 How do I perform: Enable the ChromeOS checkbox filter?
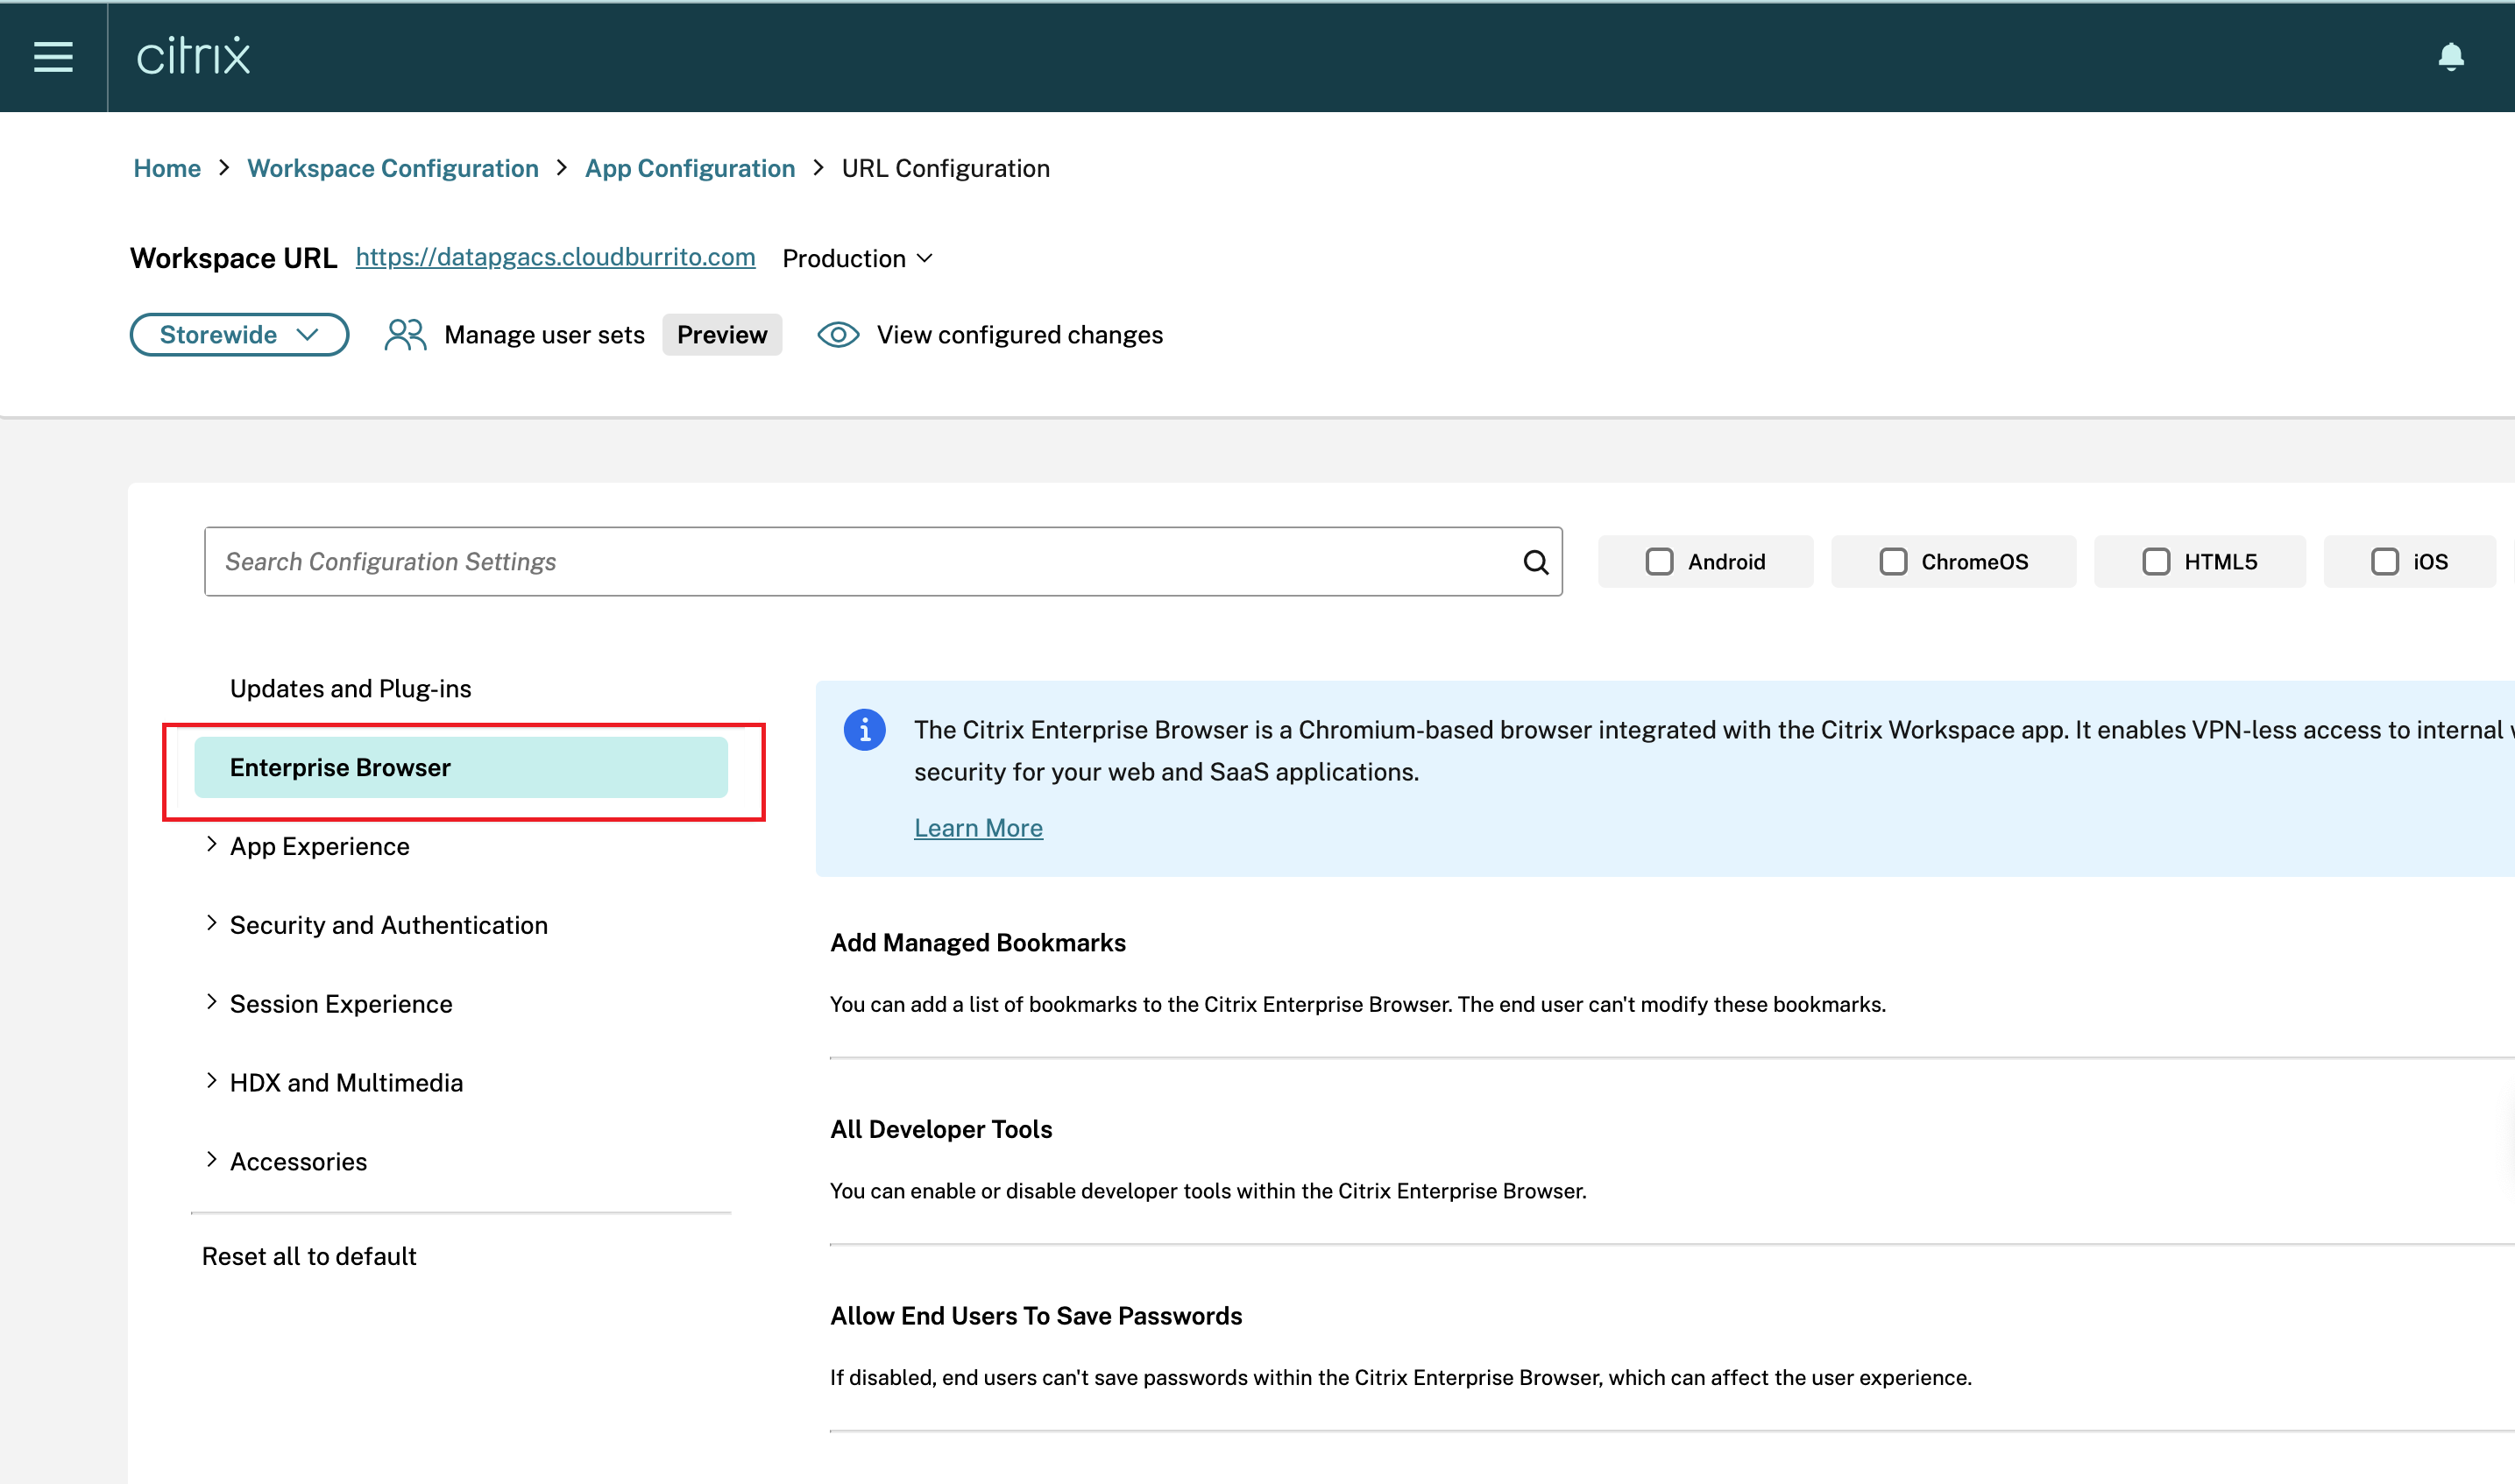tap(1891, 560)
